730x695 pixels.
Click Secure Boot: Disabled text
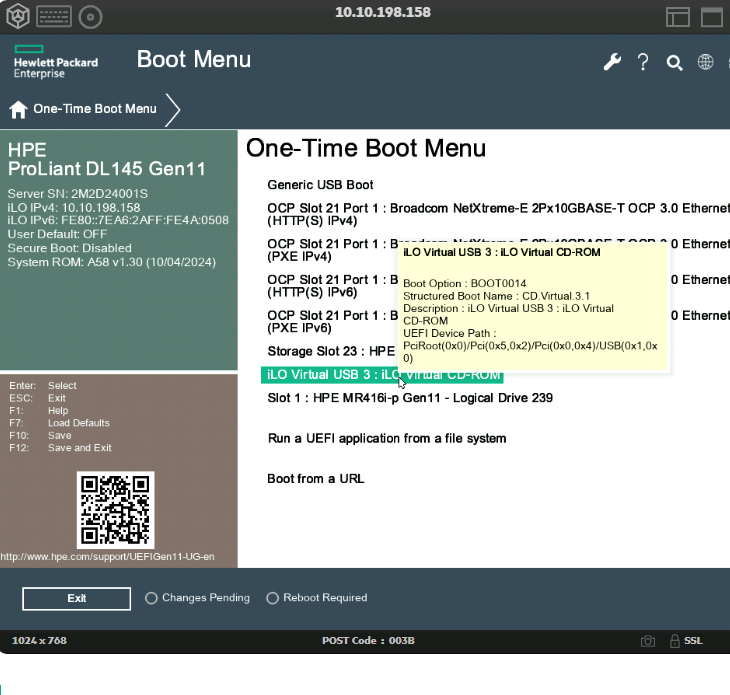coord(69,248)
